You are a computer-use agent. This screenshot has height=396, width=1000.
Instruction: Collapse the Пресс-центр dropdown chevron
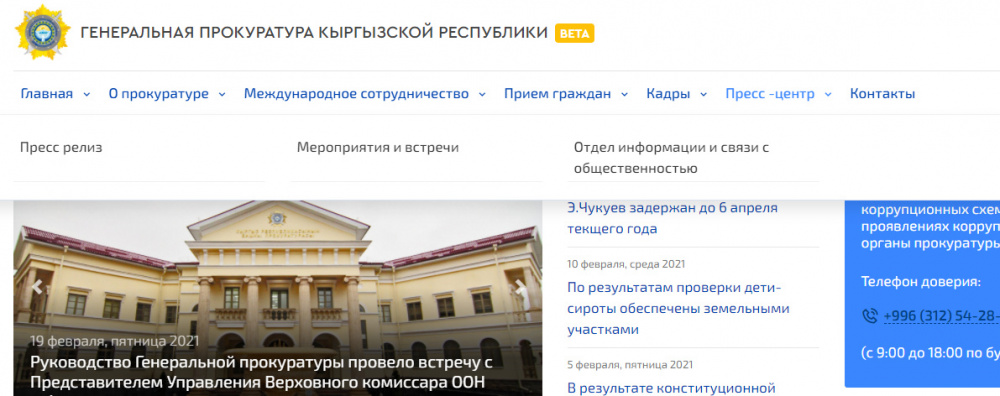(828, 94)
